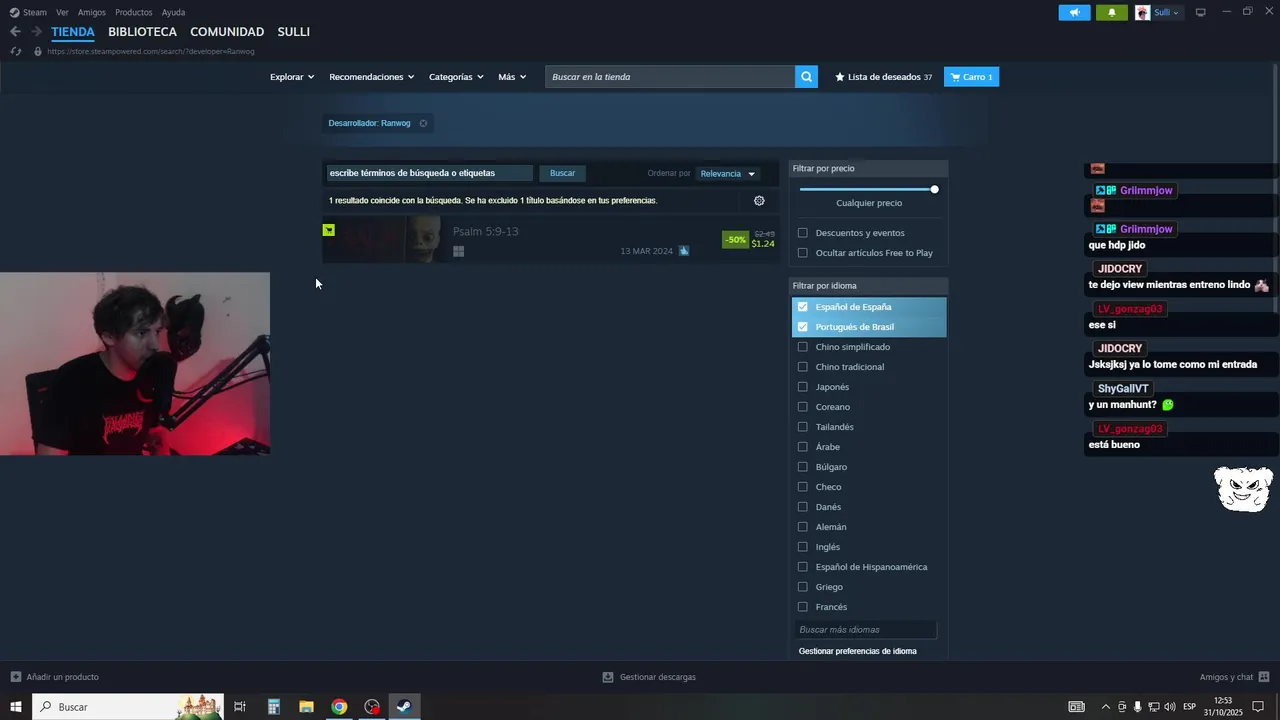Open the Windows Start menu
This screenshot has width=1280, height=720.
pyautogui.click(x=16, y=707)
